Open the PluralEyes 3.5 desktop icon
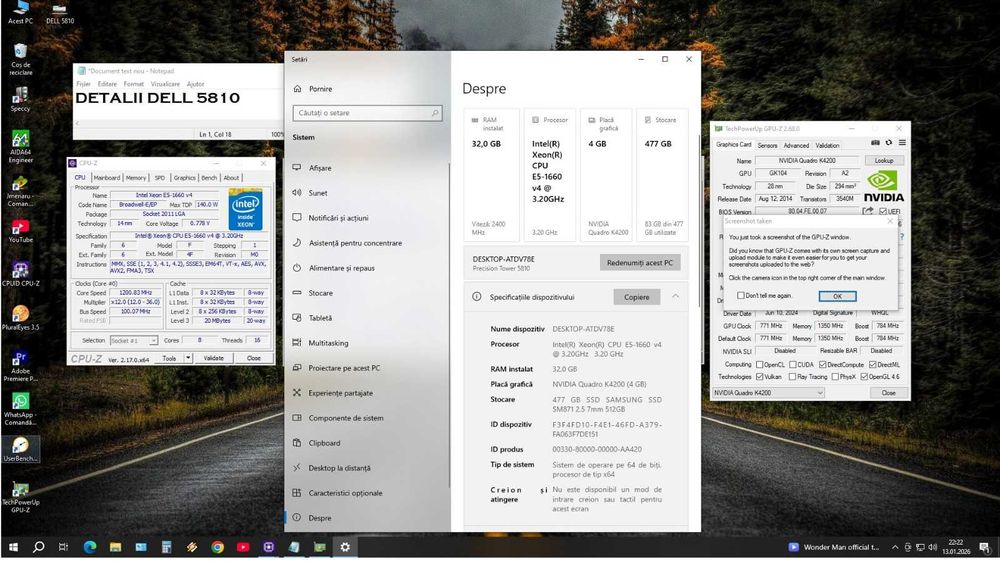Image resolution: width=1000 pixels, height=563 pixels. click(x=20, y=318)
